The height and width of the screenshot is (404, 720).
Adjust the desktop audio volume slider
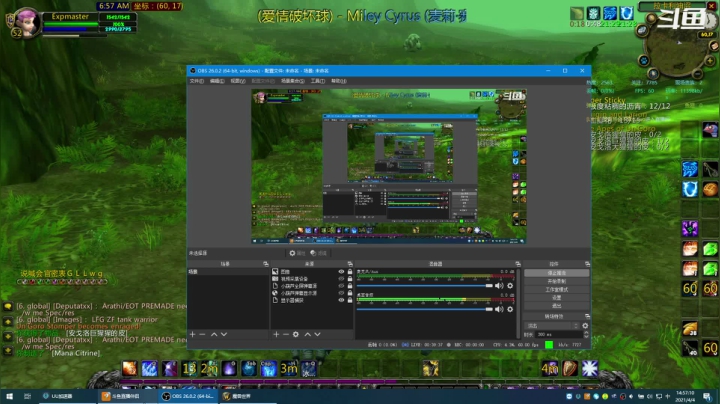coord(425,309)
